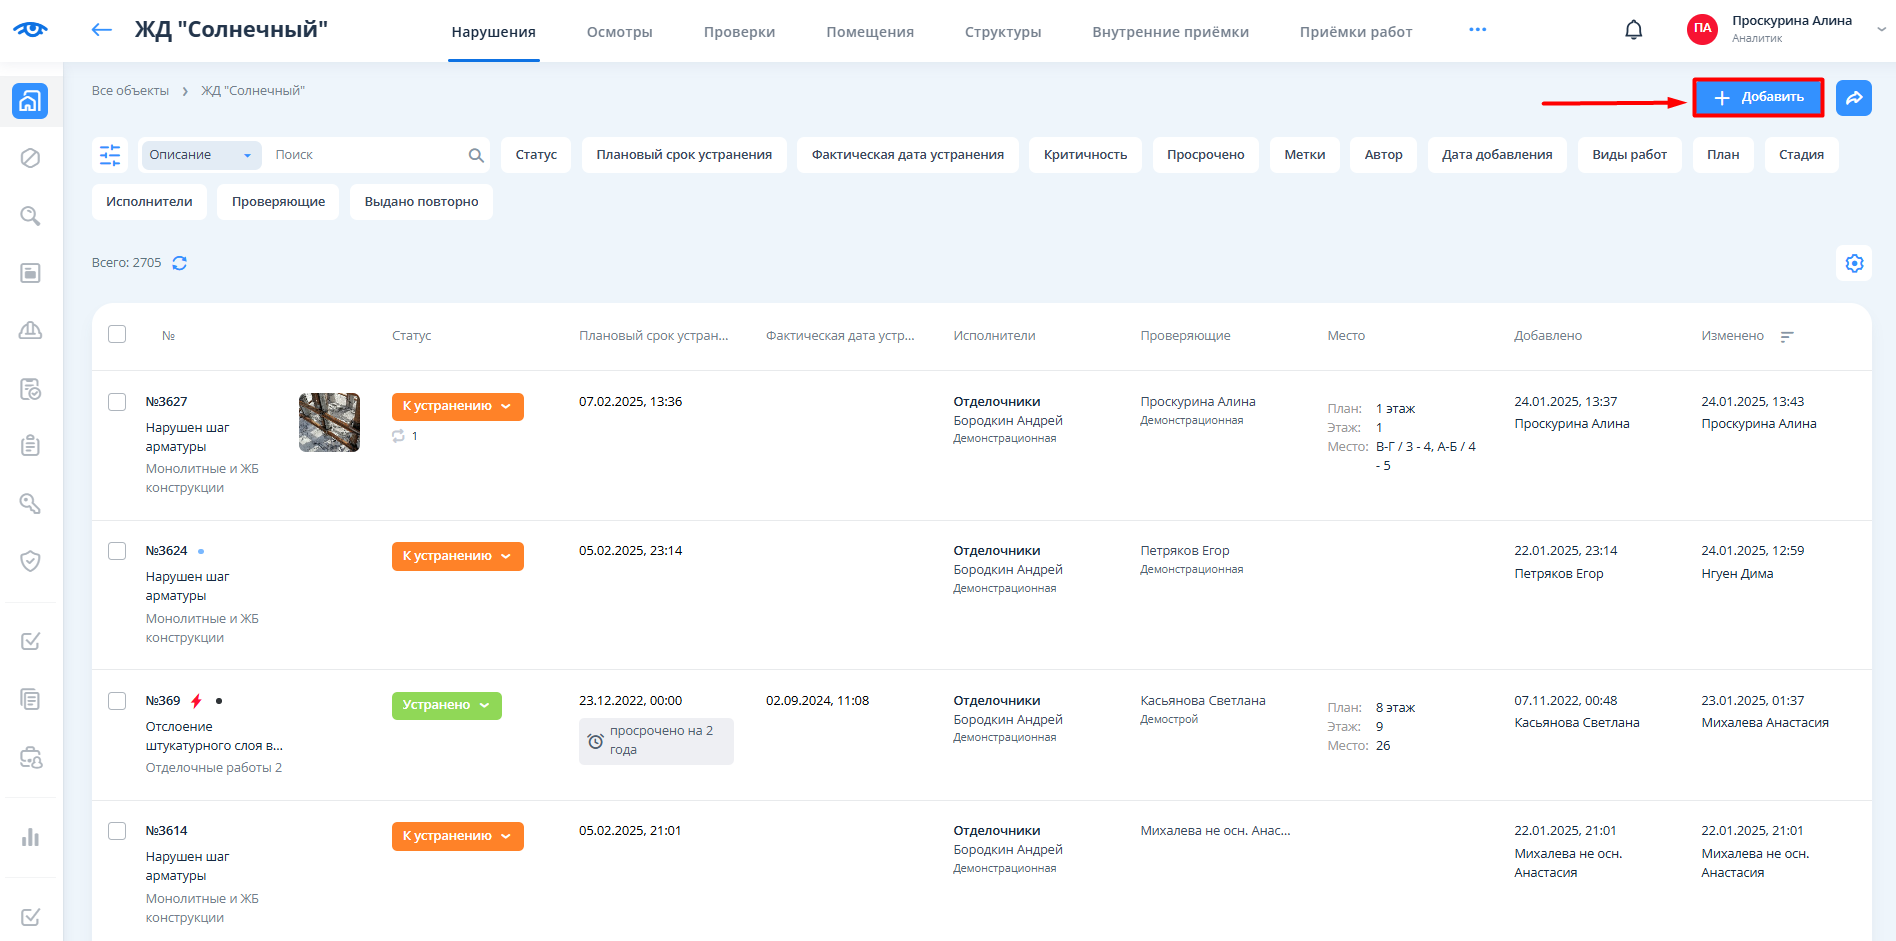Viewport: 1896px width, 941px height.
Task: Toggle the select-all checkbox in table header
Action: 117,334
